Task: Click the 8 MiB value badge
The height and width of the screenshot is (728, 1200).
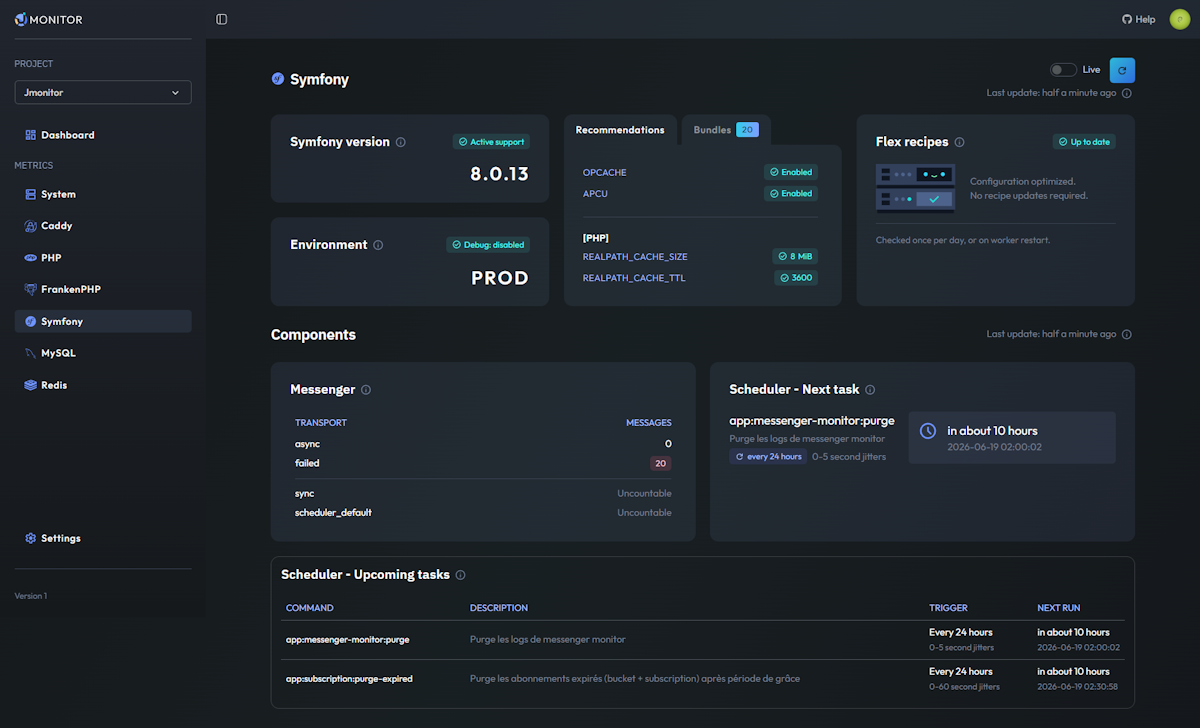Action: [795, 257]
